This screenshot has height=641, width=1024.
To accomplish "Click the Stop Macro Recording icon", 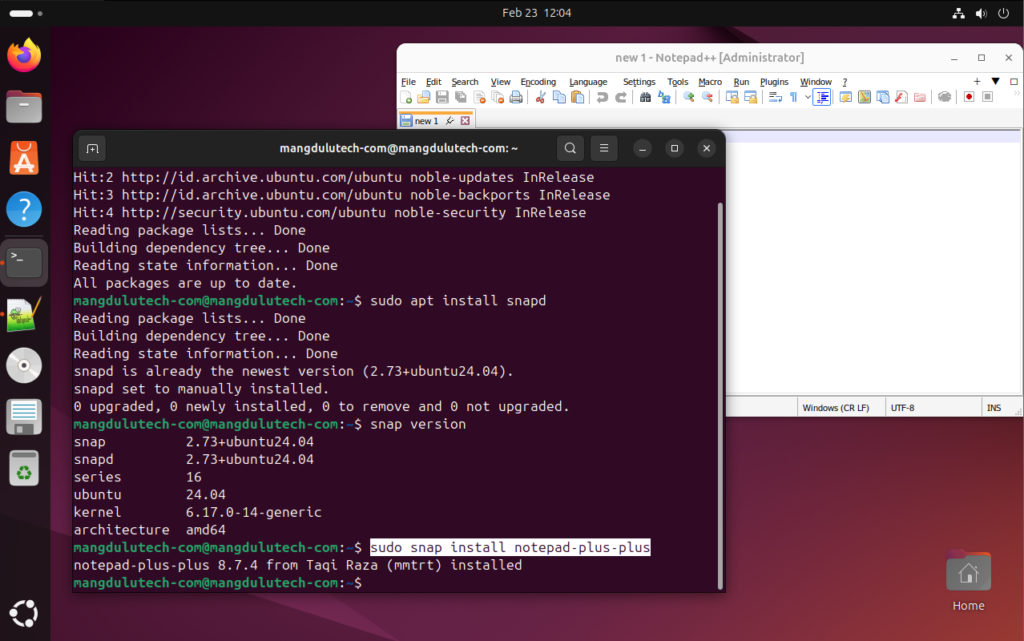I will (x=987, y=96).
